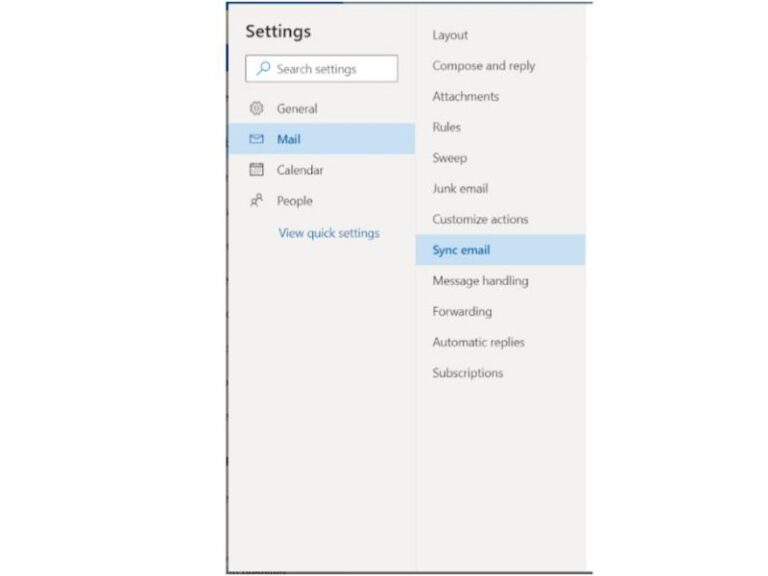Select Compose and reply option

pyautogui.click(x=483, y=66)
